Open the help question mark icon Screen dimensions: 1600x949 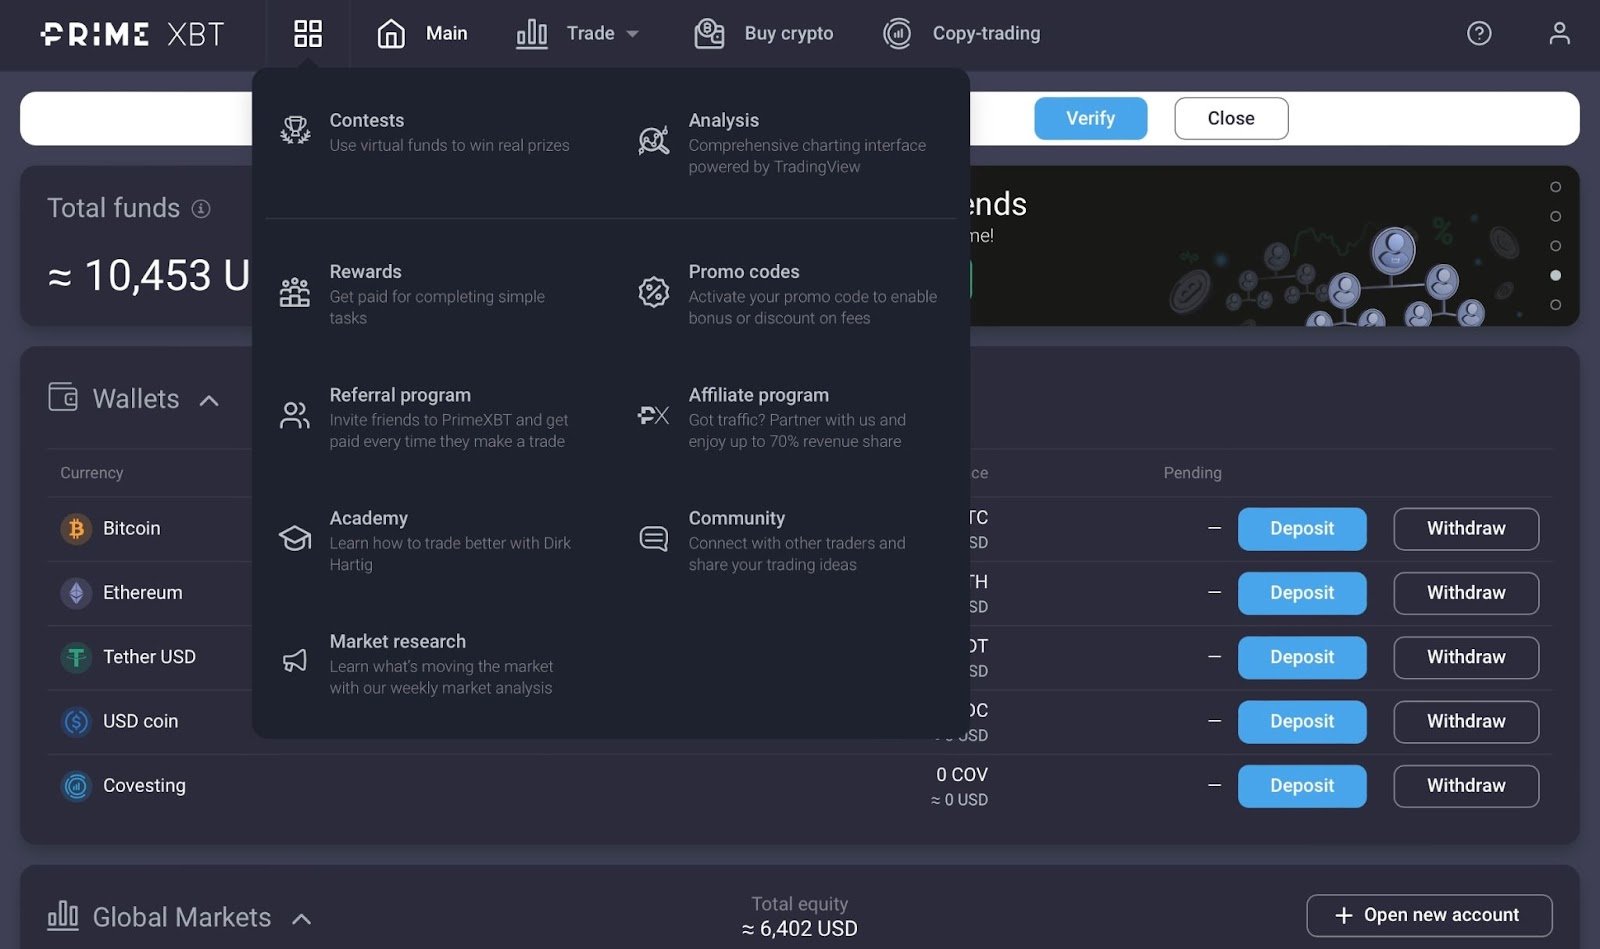[x=1479, y=34]
